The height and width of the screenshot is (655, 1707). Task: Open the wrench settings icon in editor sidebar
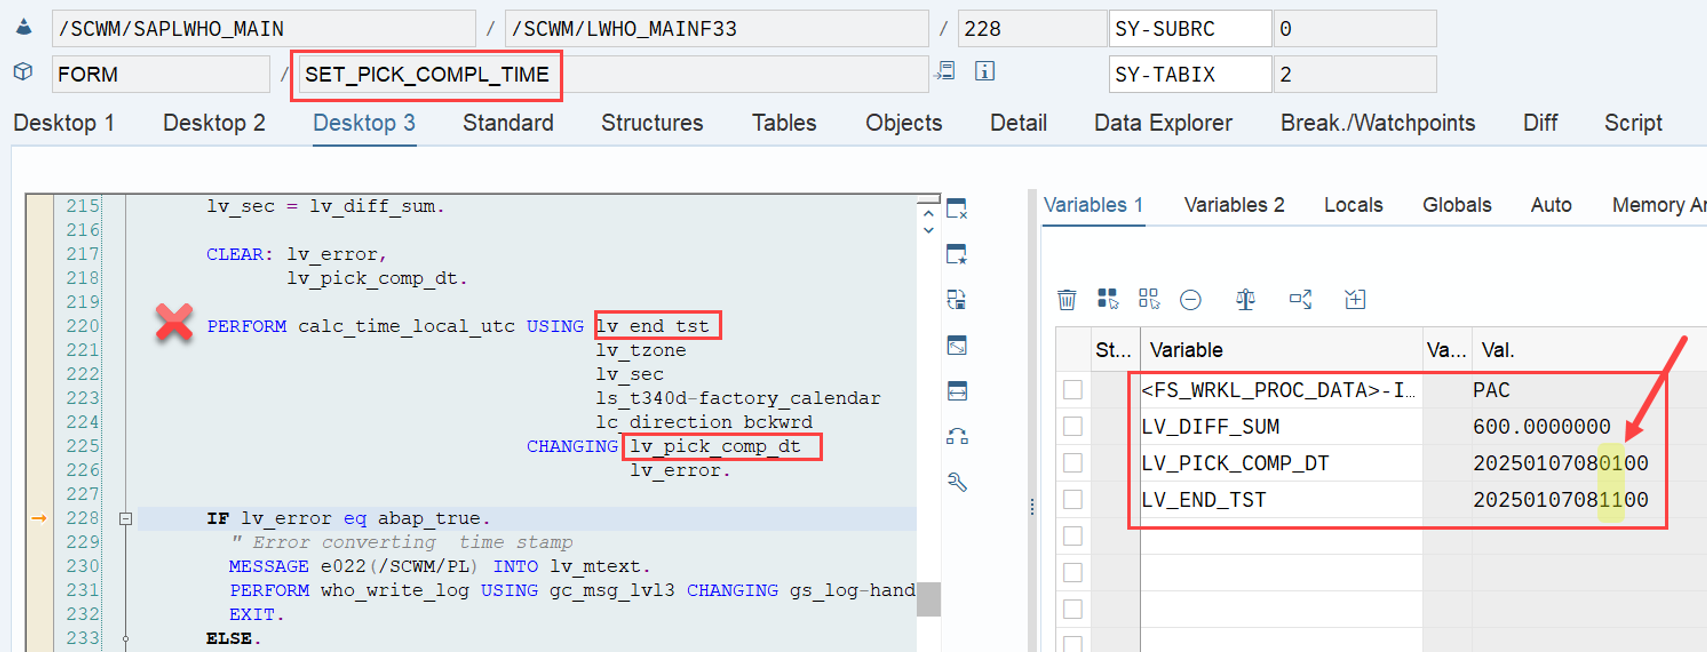[957, 482]
